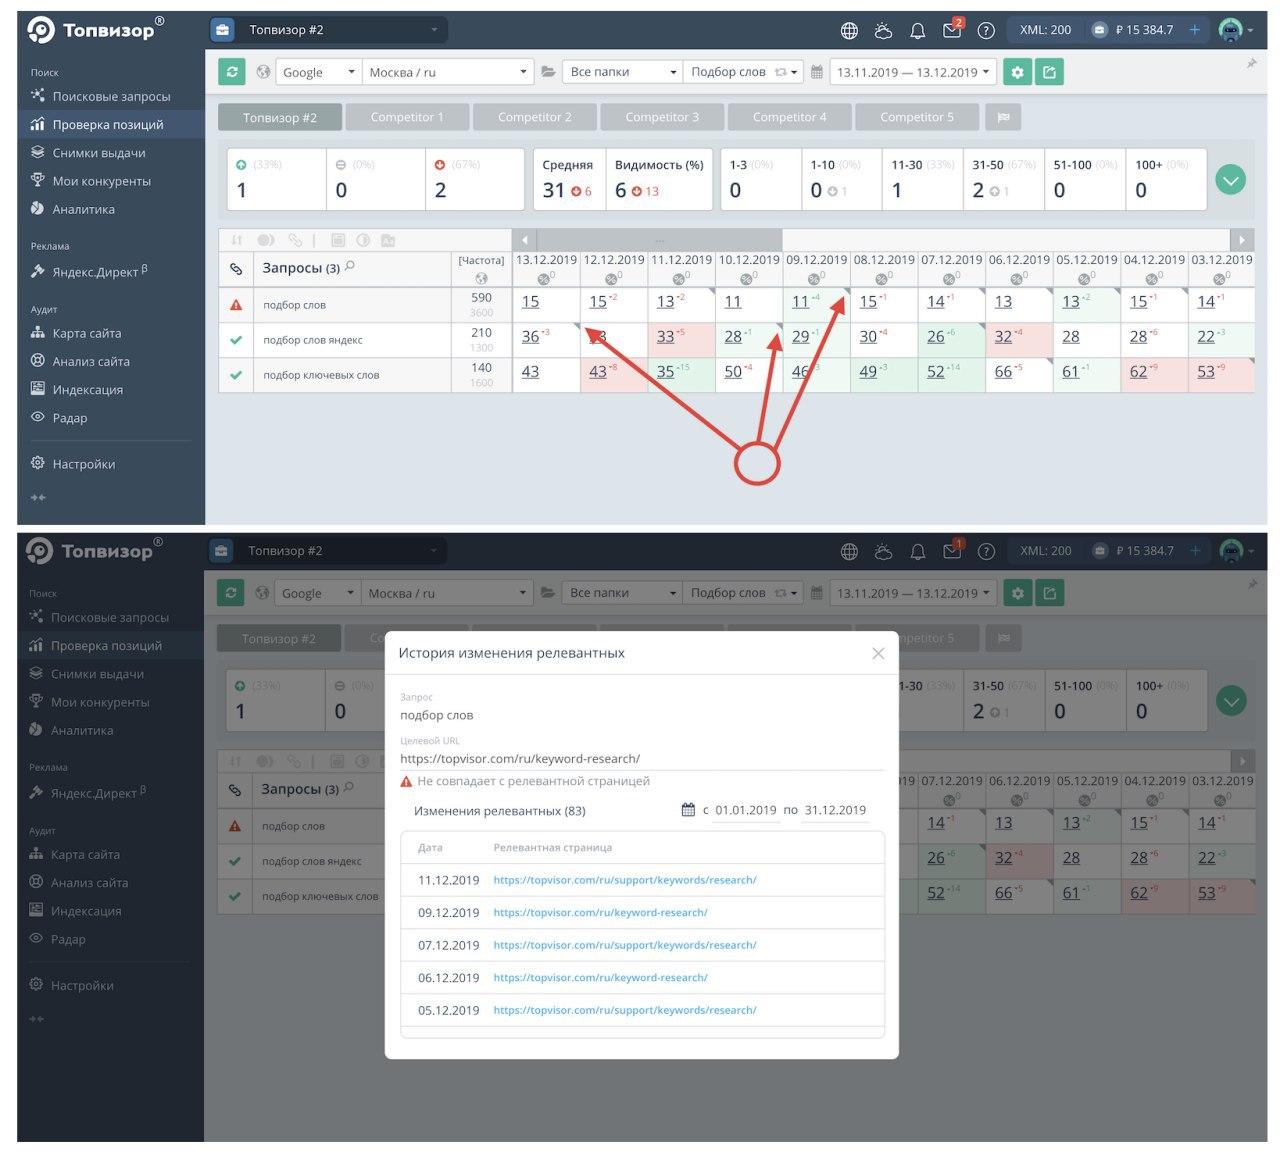Open Подбор слов group dropdown in upper toolbar
Screen dimensions: 1280x1156
point(744,72)
